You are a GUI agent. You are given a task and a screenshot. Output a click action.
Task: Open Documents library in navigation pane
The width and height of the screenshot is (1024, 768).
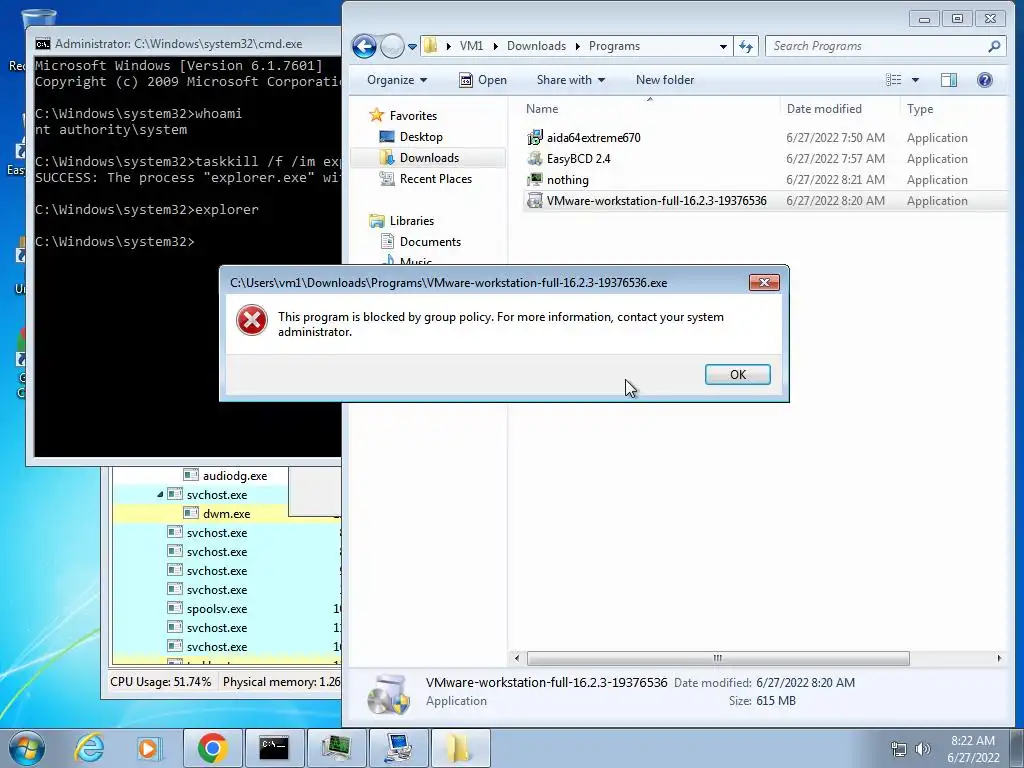pyautogui.click(x=430, y=242)
